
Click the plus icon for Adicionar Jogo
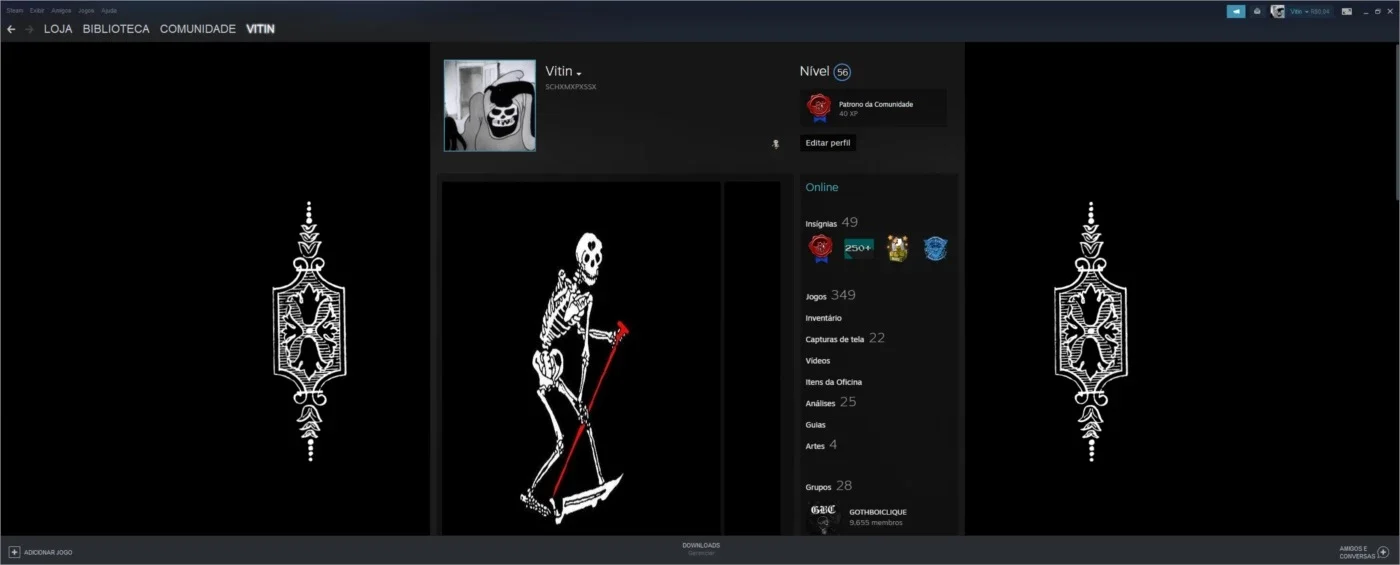pyautogui.click(x=14, y=552)
